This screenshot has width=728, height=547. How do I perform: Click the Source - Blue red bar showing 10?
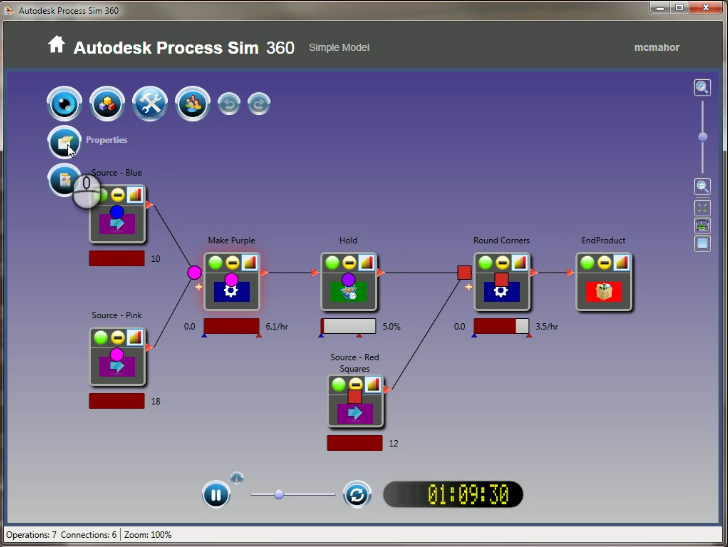[x=117, y=258]
